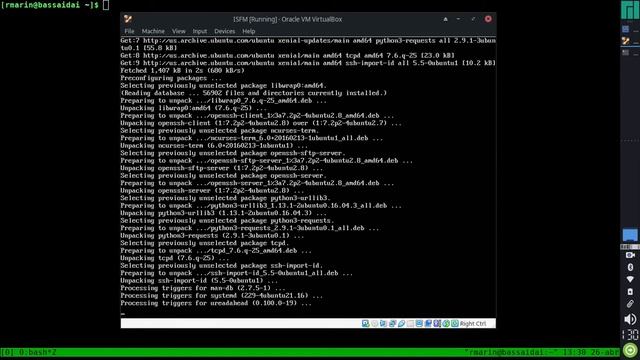Click the 'Get:8' tcpd download line
640x360 pixels.
(287, 56)
